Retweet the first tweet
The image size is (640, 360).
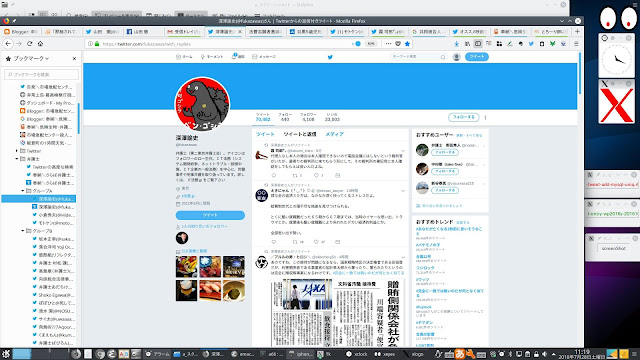[x=295, y=176]
